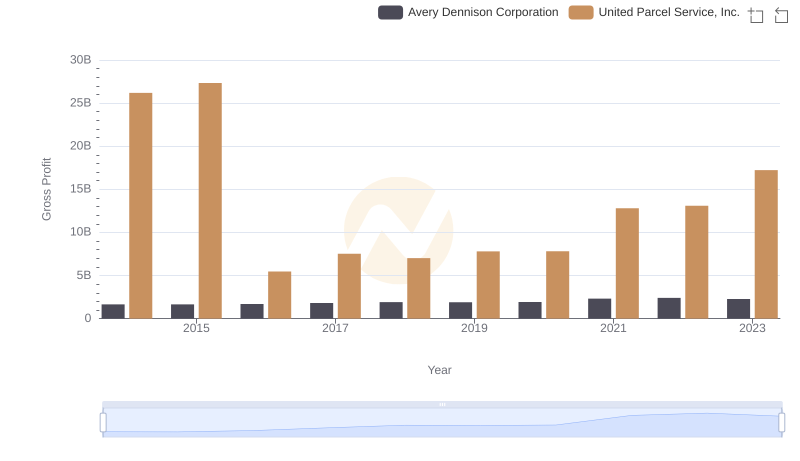Click the 2018 United Parcel Service bar
This screenshot has width=800, height=461.
pyautogui.click(x=418, y=288)
